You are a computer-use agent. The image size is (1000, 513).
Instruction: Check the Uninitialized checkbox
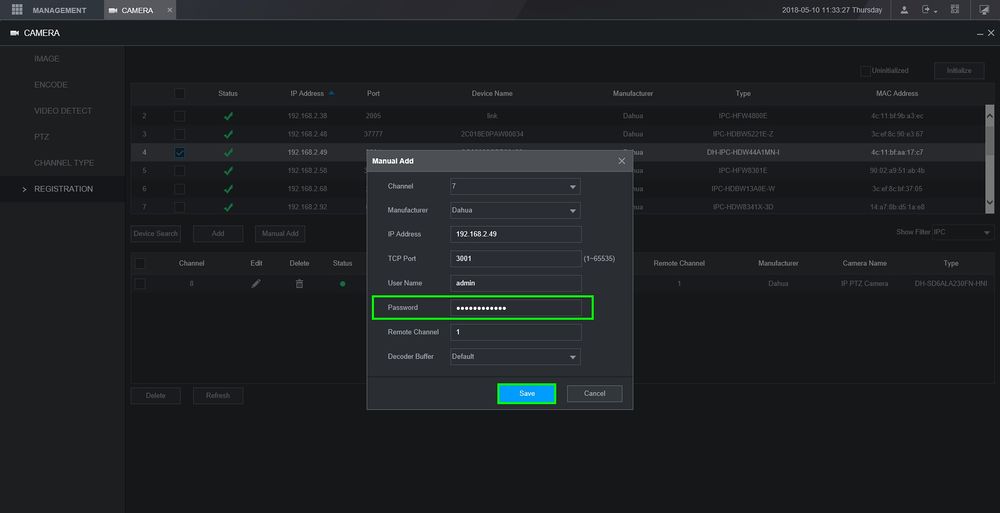(x=865, y=71)
